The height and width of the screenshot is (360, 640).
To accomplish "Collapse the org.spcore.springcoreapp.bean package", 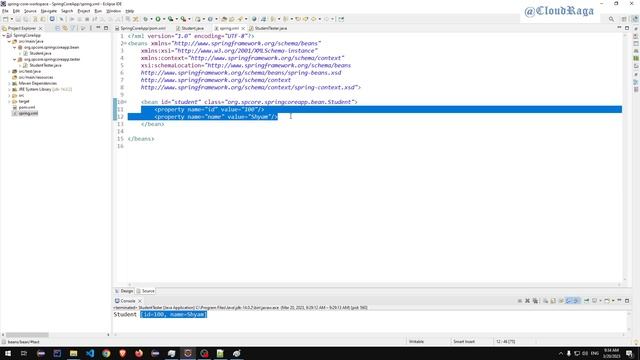I will point(15,47).
